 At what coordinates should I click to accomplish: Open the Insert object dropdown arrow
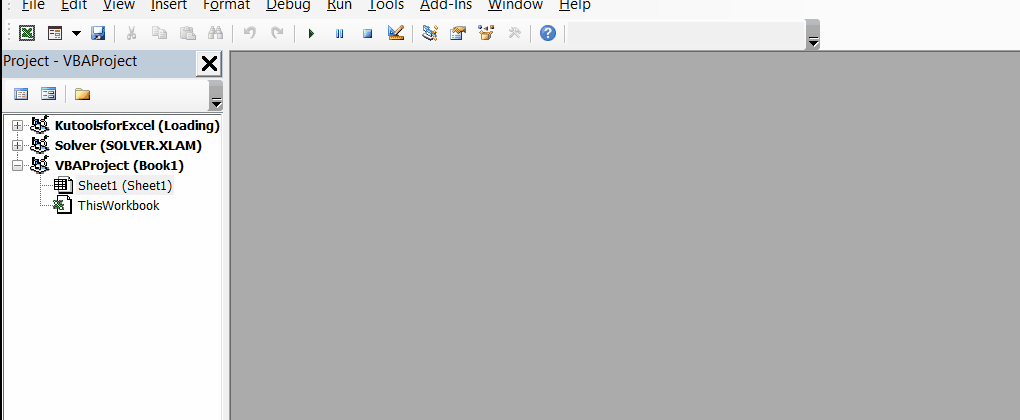(76, 33)
